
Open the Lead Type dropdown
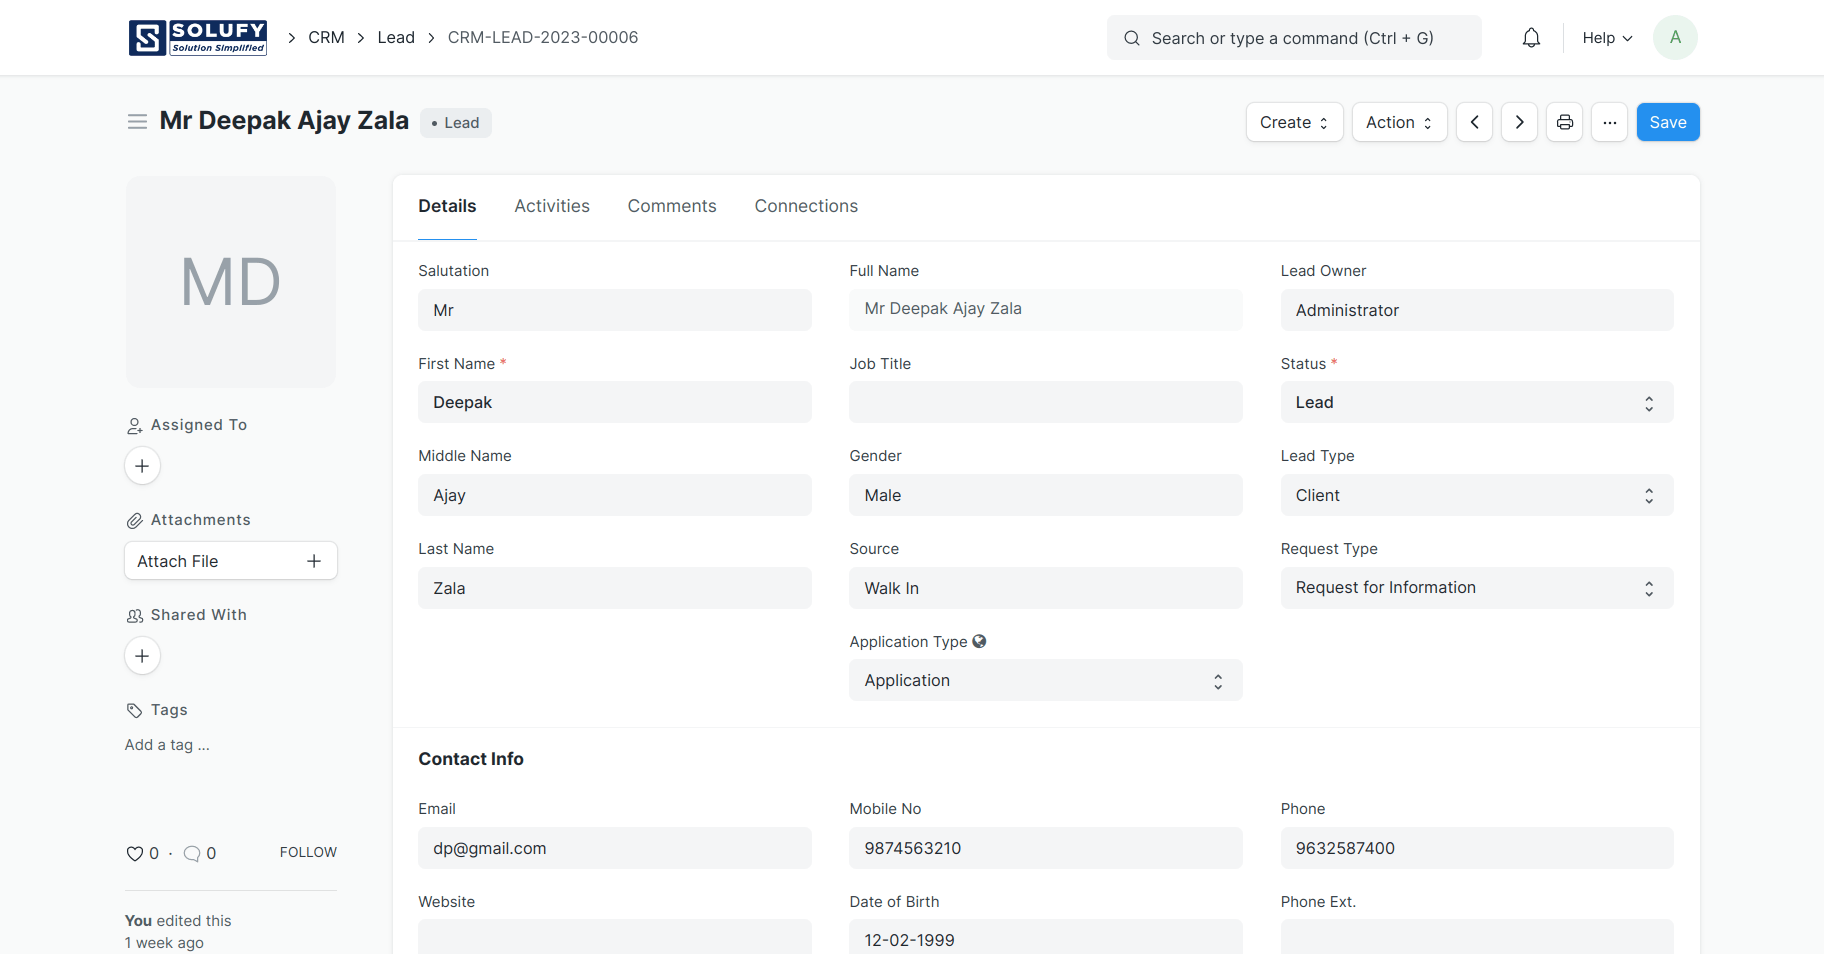point(1476,495)
